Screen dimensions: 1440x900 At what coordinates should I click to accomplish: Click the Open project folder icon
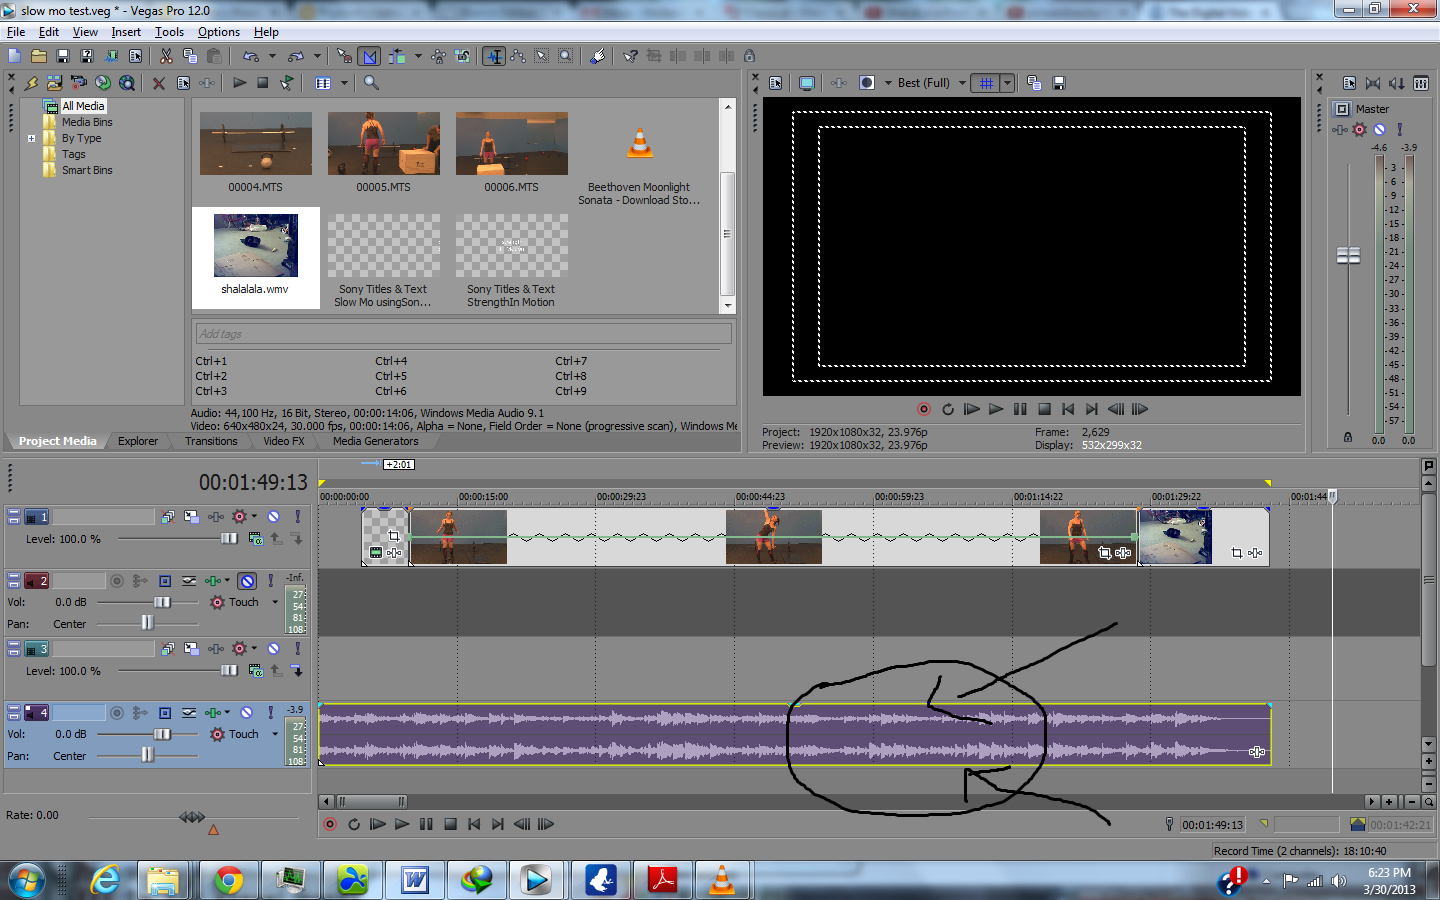point(39,56)
